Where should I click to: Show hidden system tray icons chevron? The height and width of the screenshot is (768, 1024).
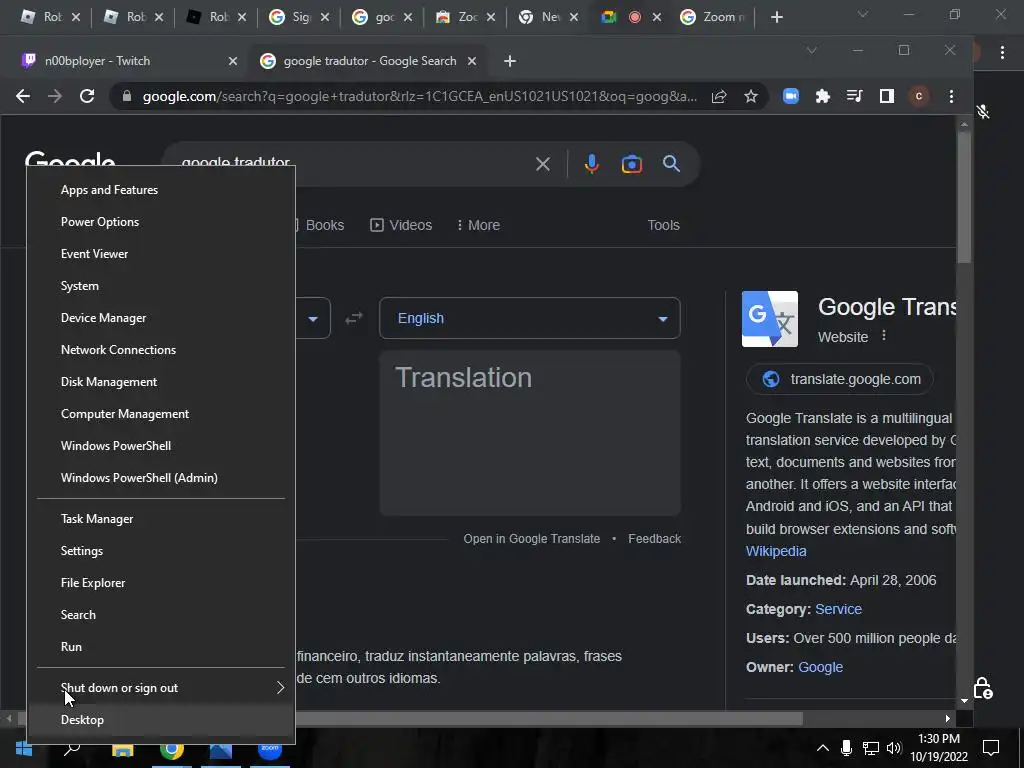(x=823, y=748)
